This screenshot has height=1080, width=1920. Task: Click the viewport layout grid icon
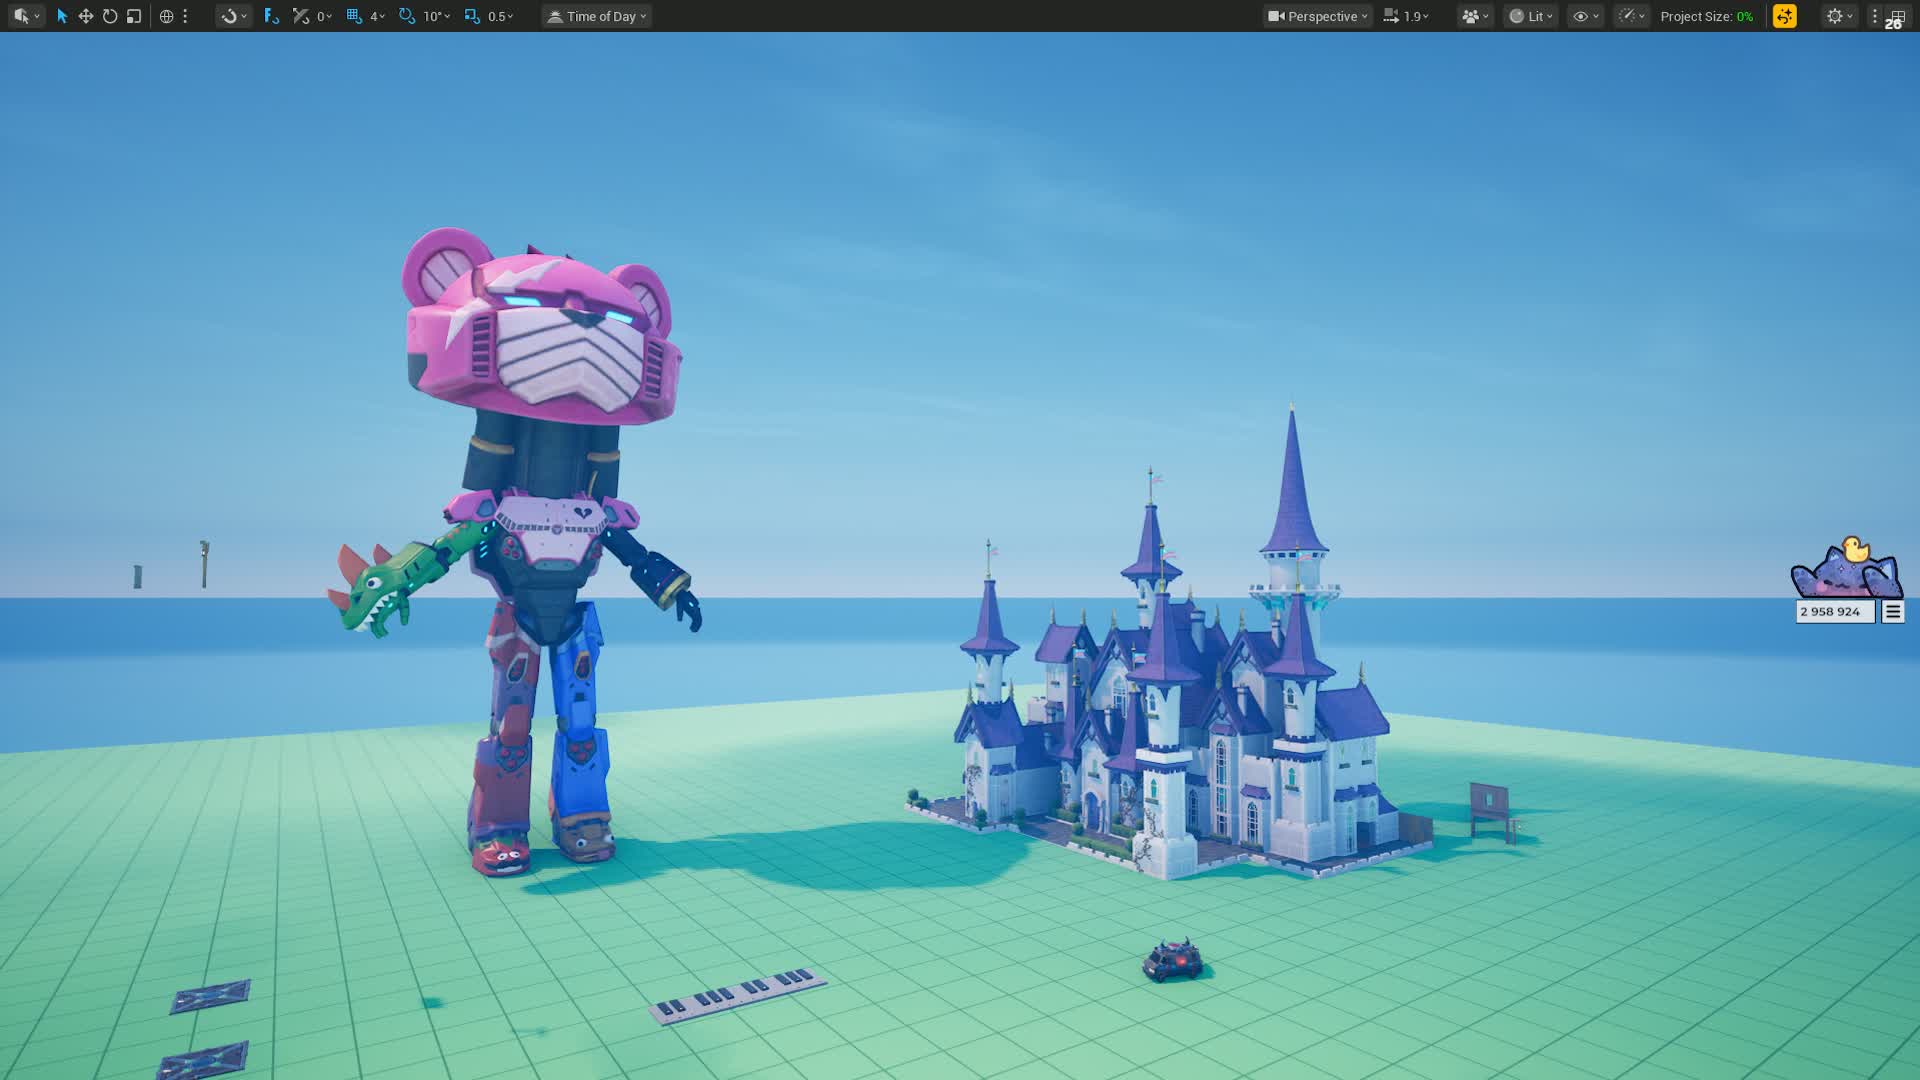[1896, 16]
